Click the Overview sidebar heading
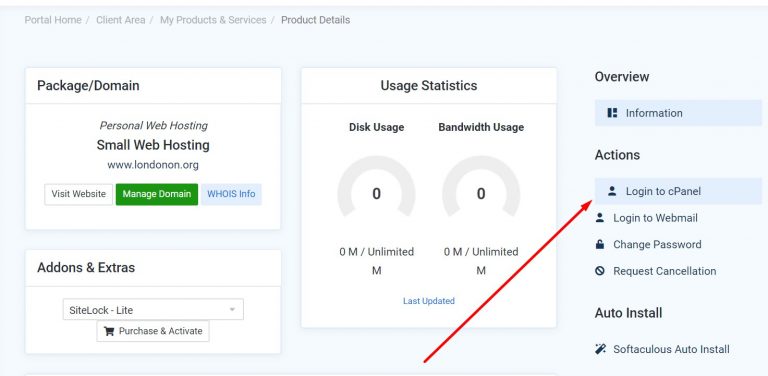The image size is (768, 376). coord(622,77)
